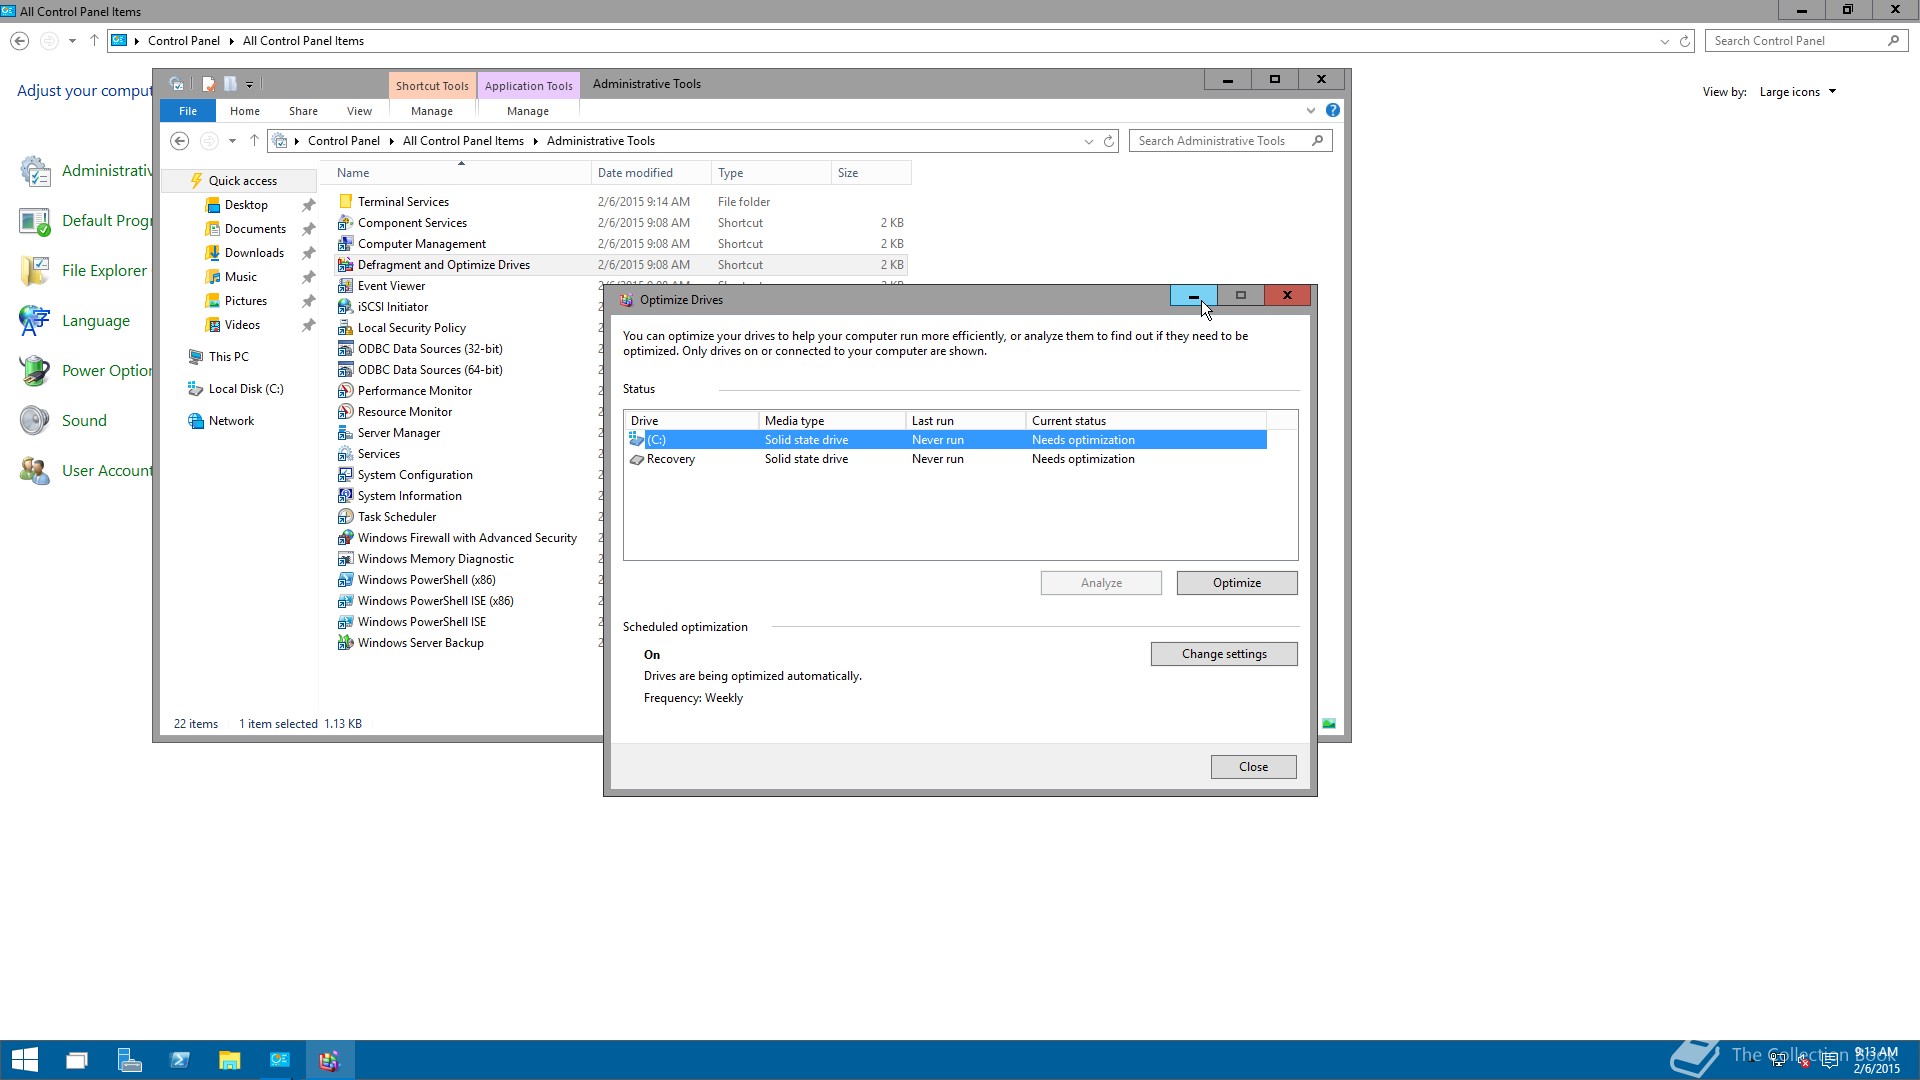Click the Optimize button
This screenshot has height=1080, width=1920.
1237,583
